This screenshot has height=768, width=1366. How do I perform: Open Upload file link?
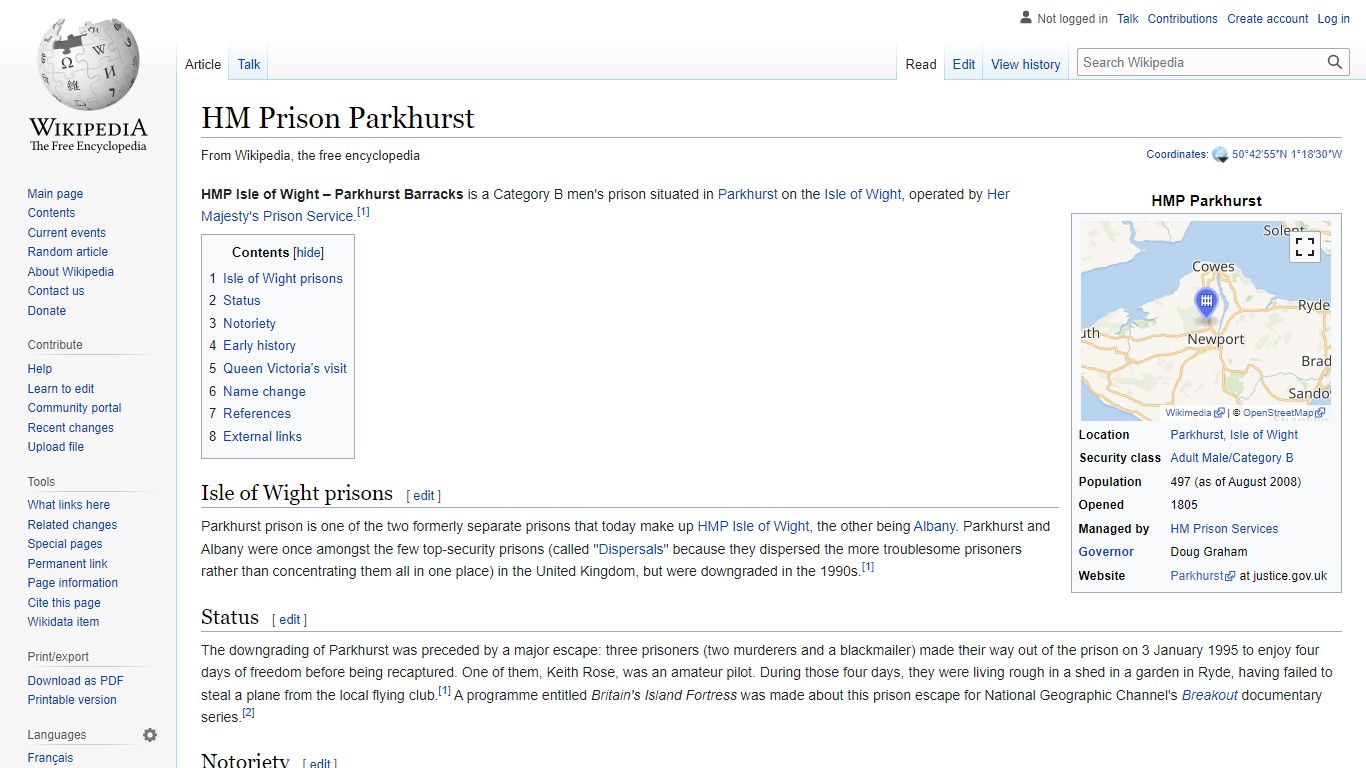56,447
